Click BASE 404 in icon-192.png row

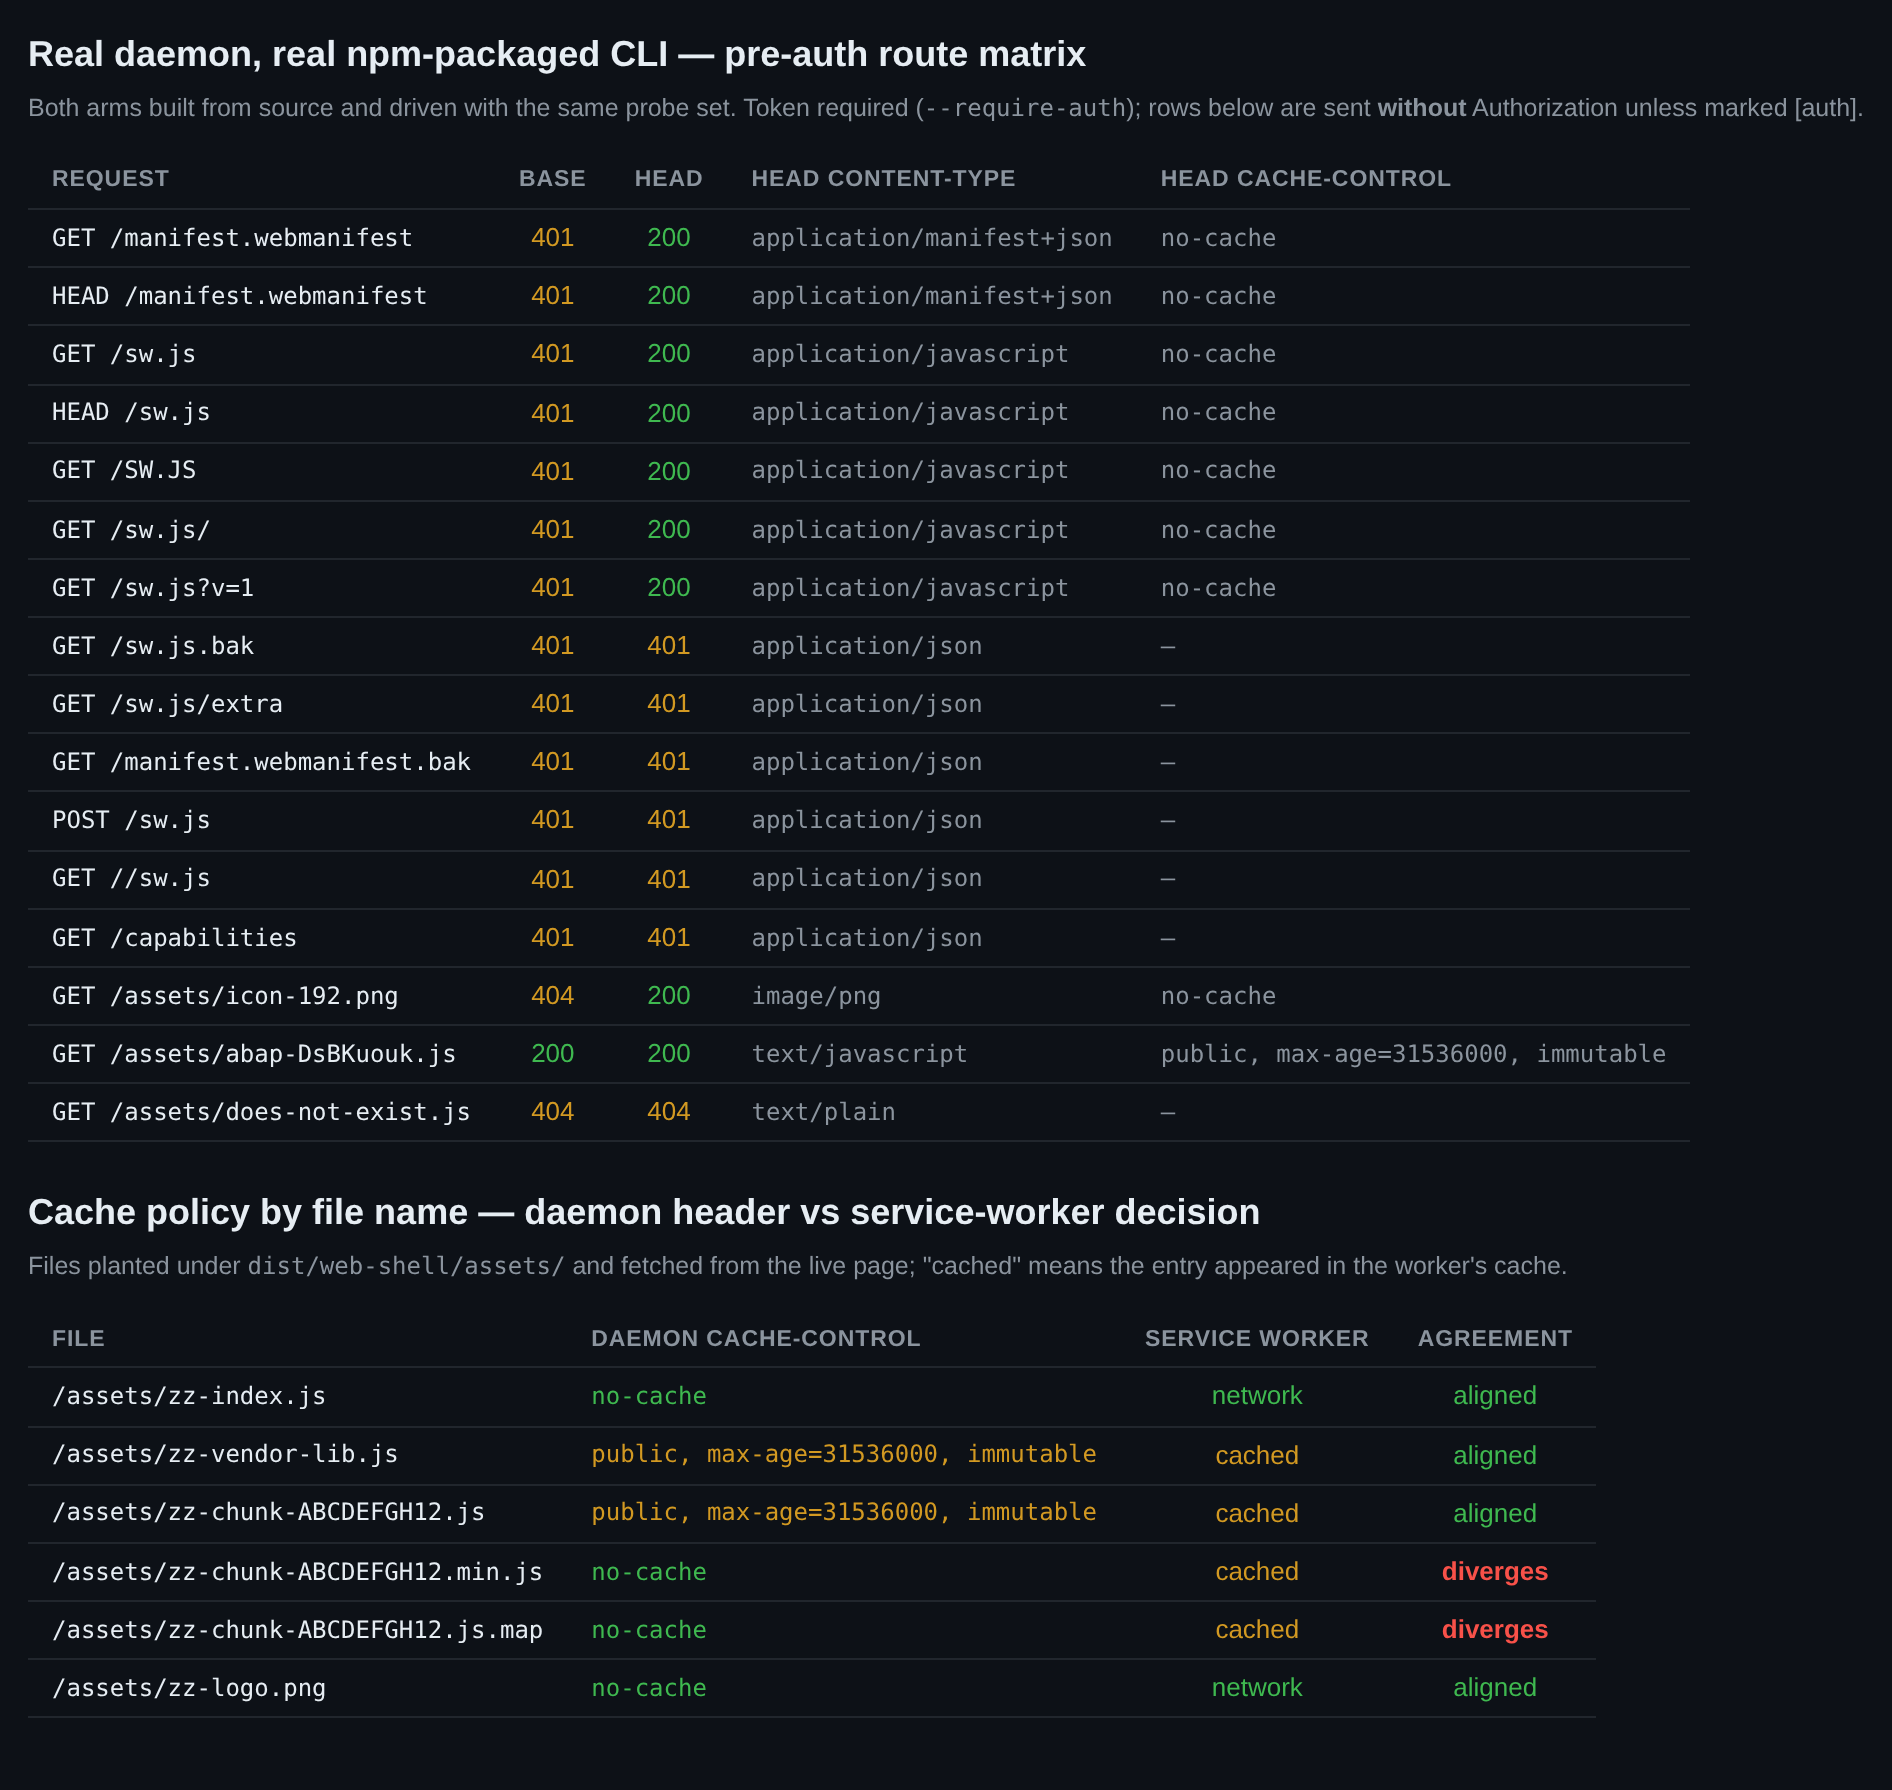pos(552,996)
